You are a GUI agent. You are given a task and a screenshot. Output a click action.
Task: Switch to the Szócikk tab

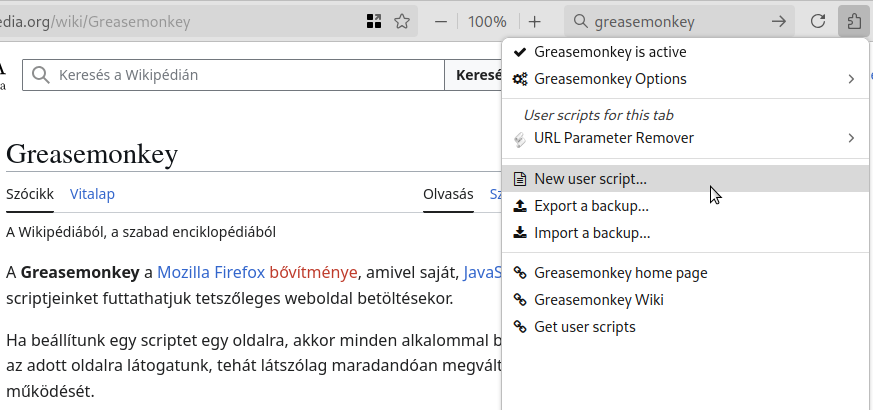[x=30, y=194]
